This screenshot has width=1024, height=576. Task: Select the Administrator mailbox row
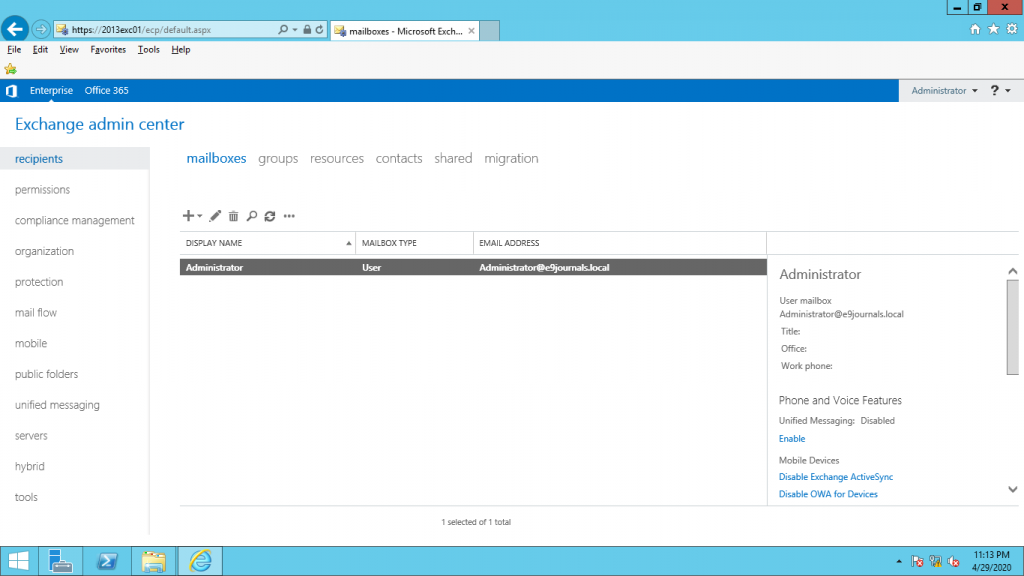click(473, 267)
